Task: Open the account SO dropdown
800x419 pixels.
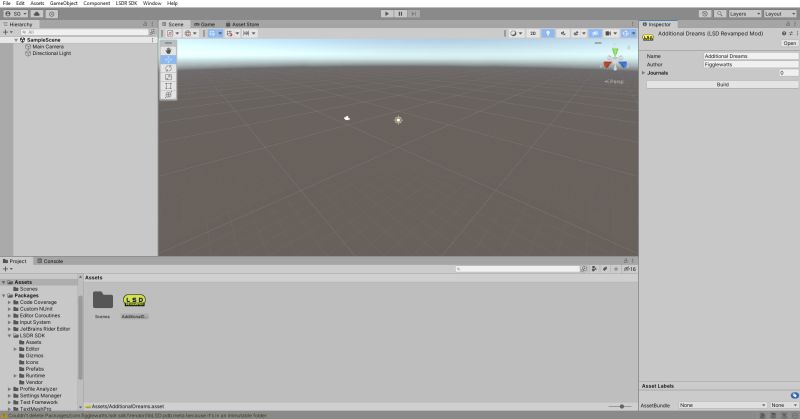Action: [x=16, y=14]
